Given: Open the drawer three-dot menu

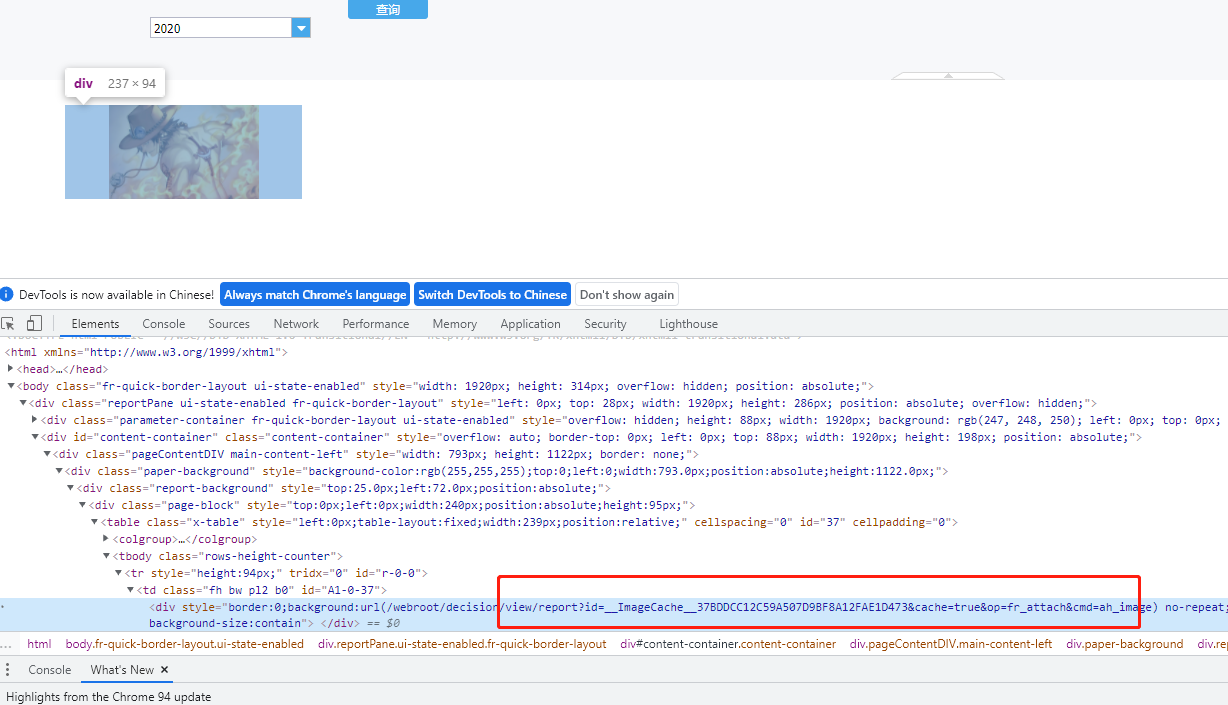Looking at the screenshot, I should click(x=8, y=670).
